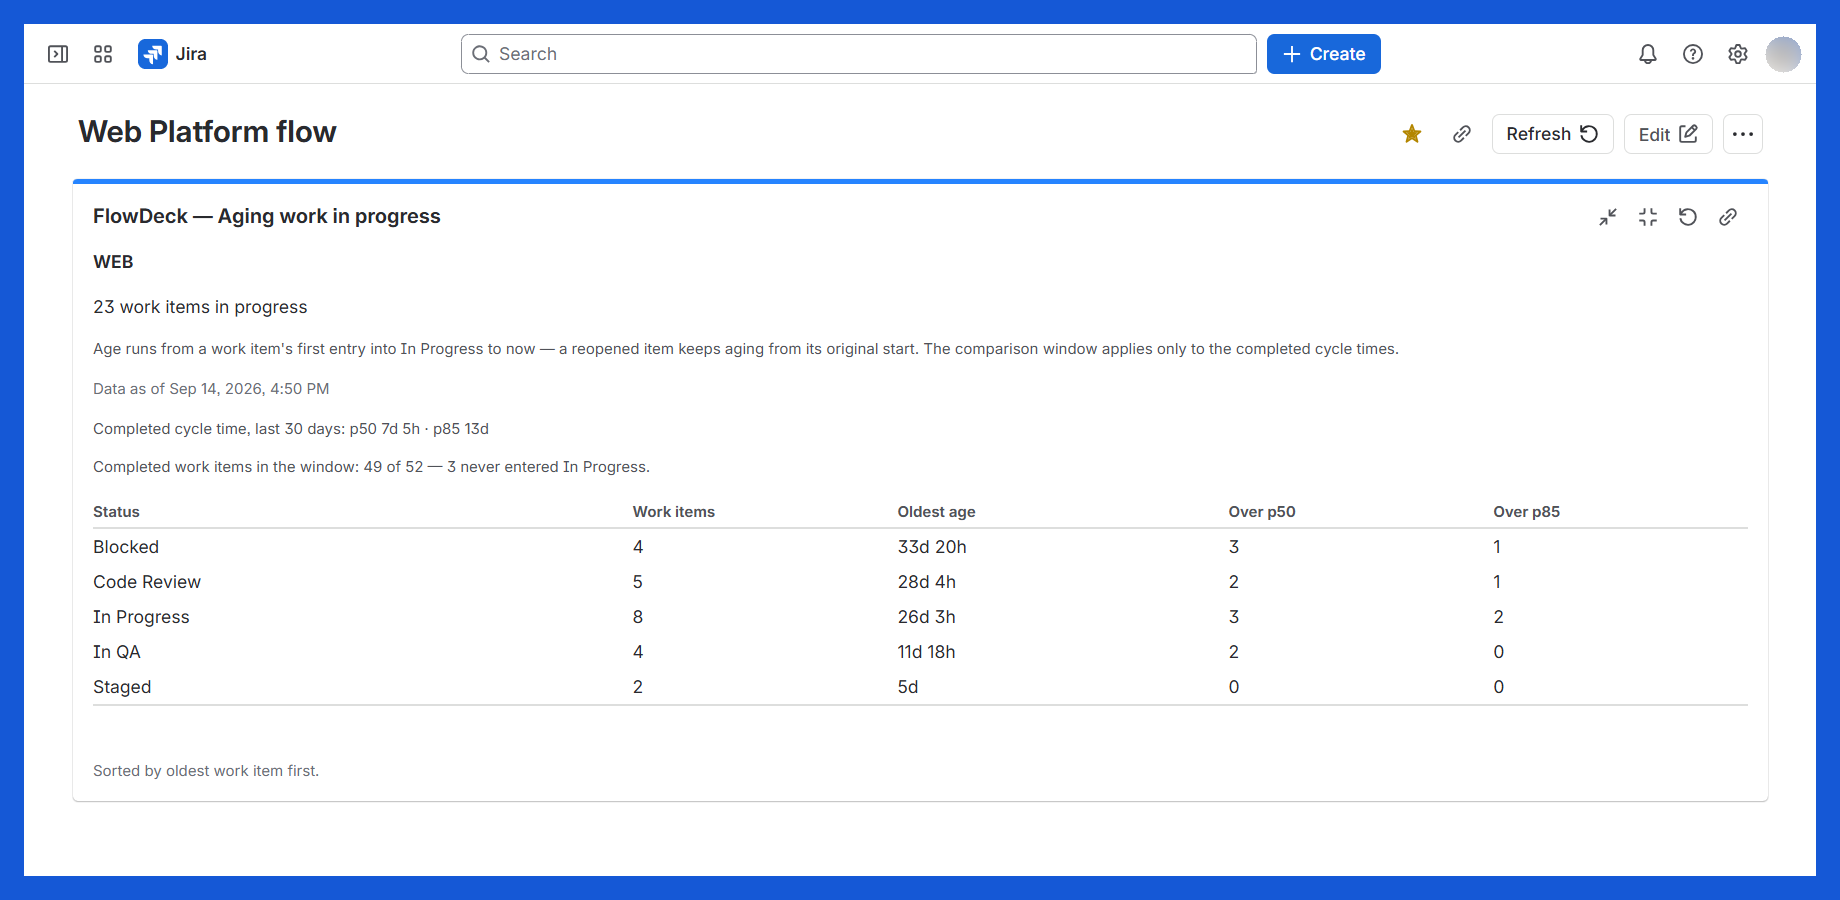Click the In QA status

117,652
